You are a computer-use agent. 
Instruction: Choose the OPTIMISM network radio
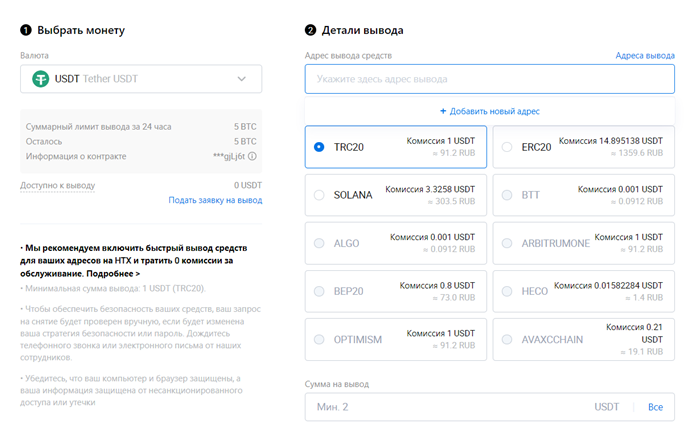point(319,339)
